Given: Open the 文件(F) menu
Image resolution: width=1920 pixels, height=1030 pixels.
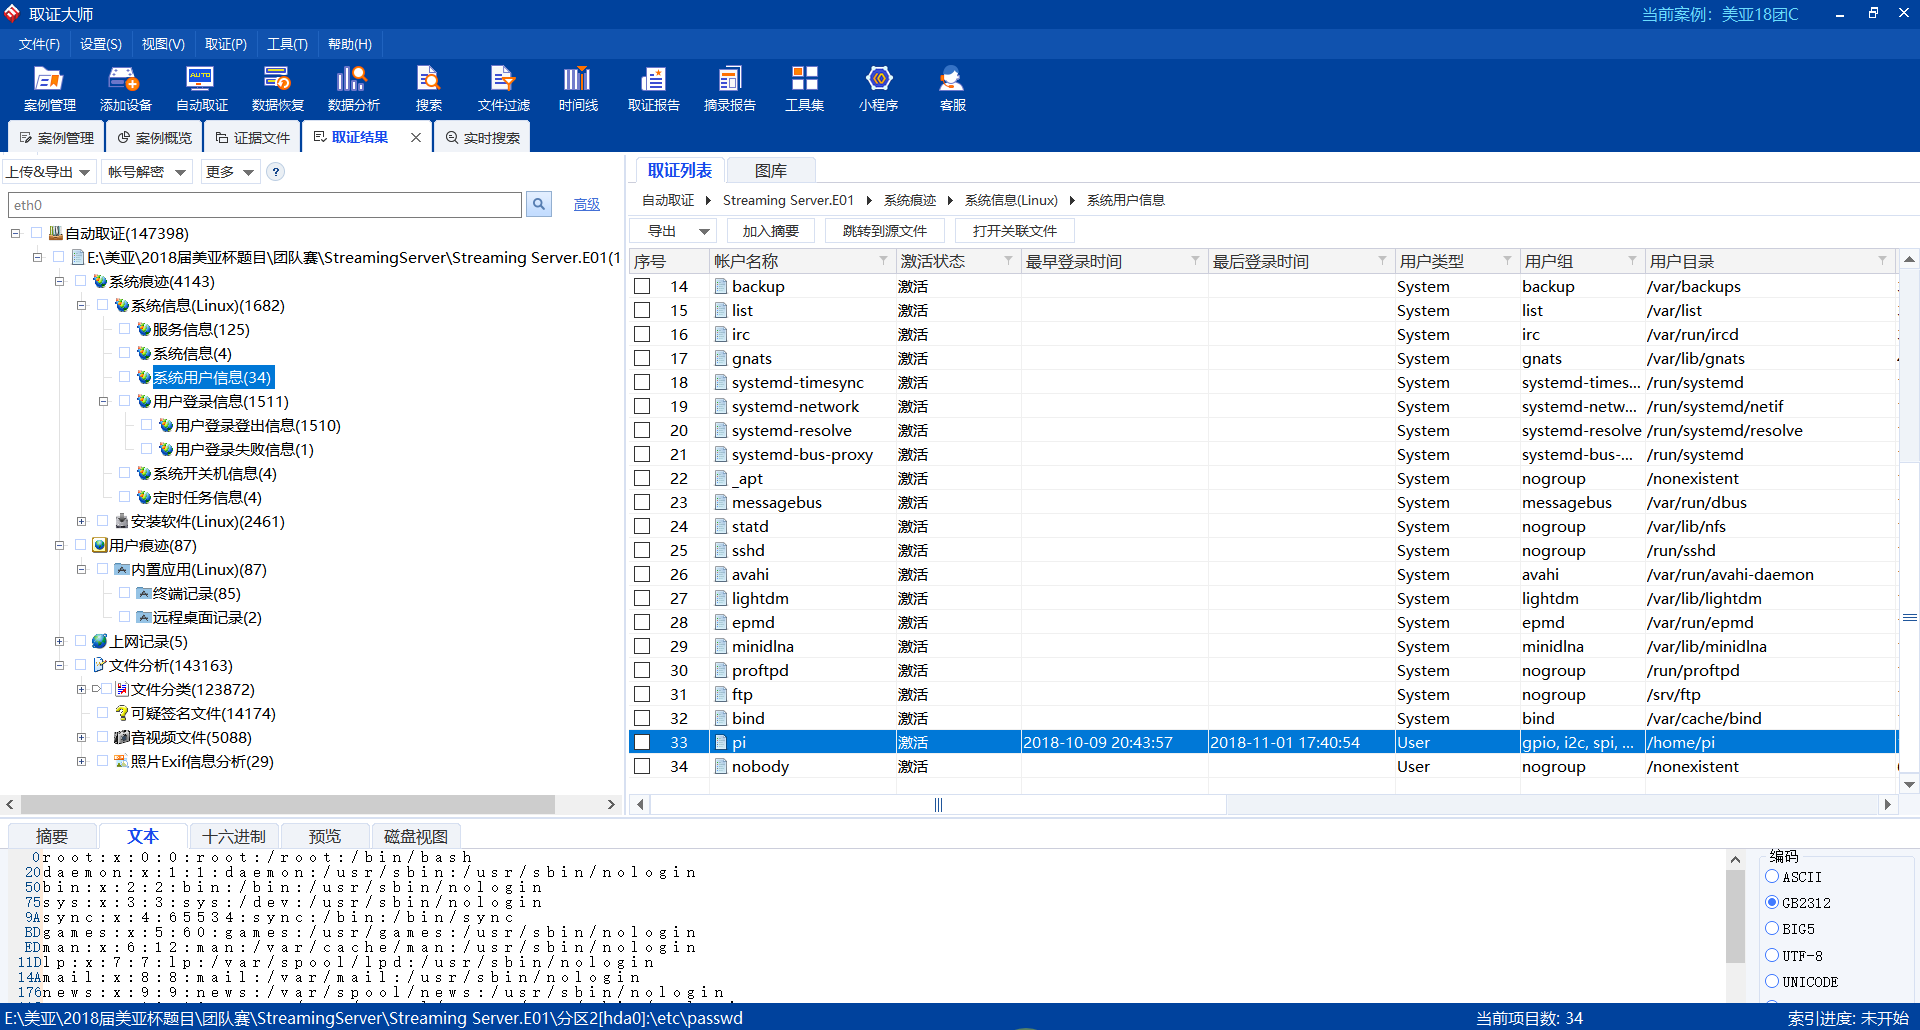Looking at the screenshot, I should click(x=39, y=44).
